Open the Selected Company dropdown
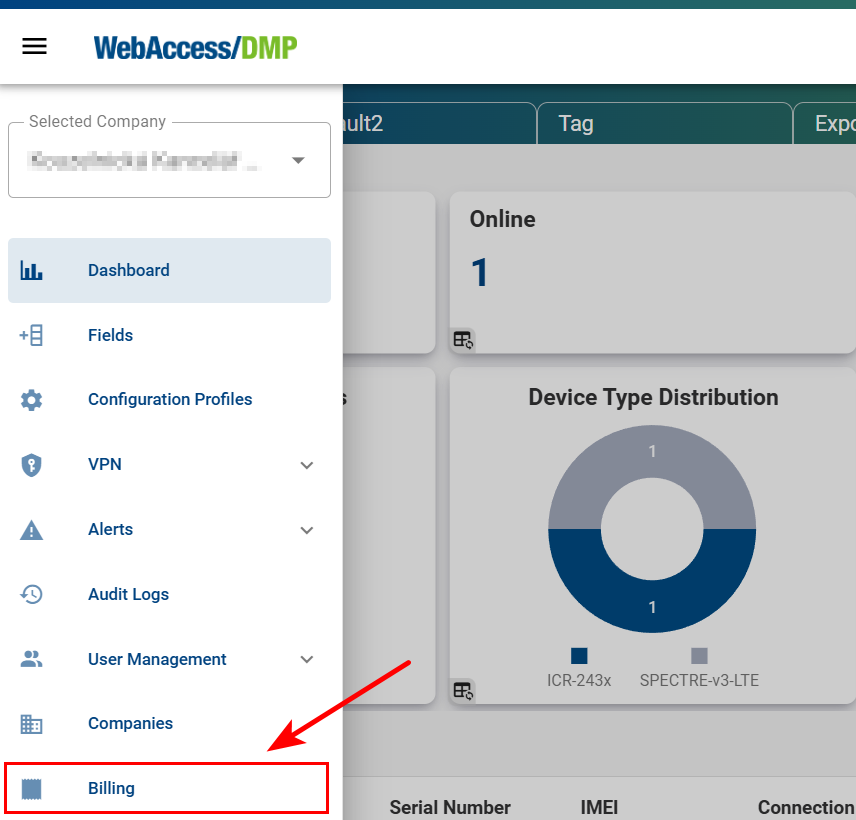Viewport: 856px width, 820px height. (x=298, y=160)
